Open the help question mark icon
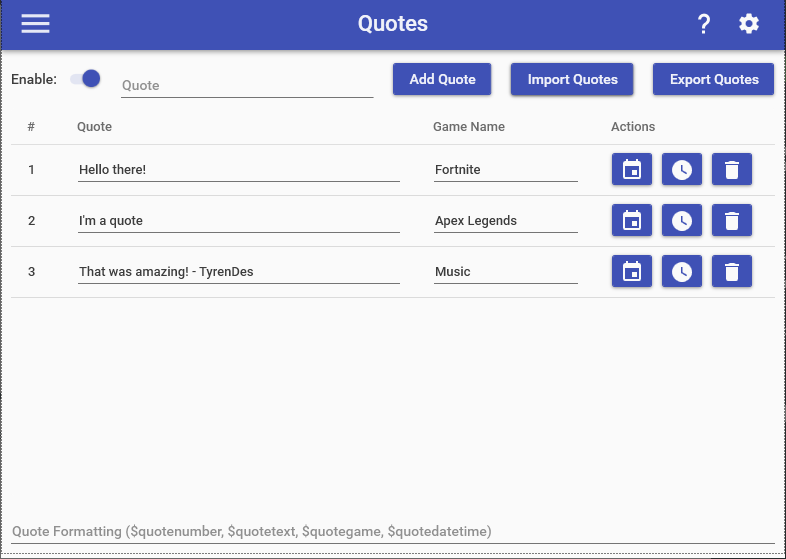Viewport: 786px width, 559px height. 703,24
